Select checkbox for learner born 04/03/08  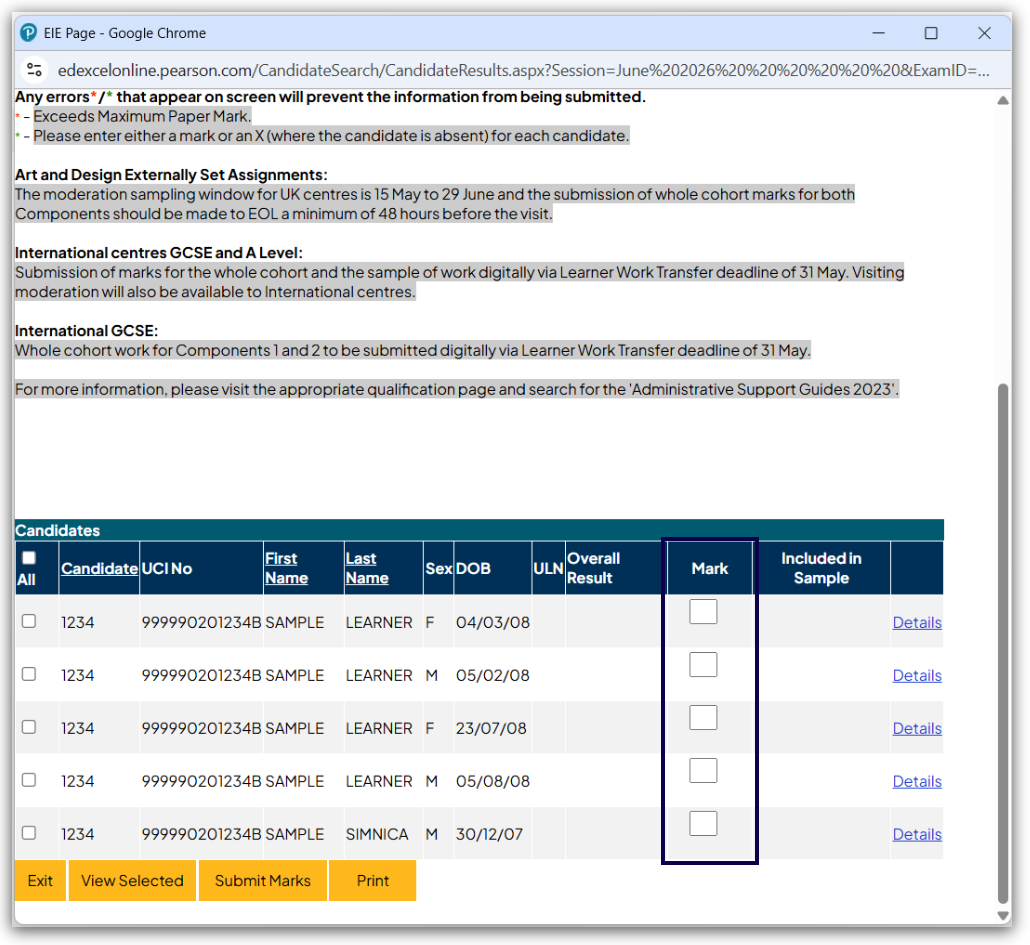(29, 621)
